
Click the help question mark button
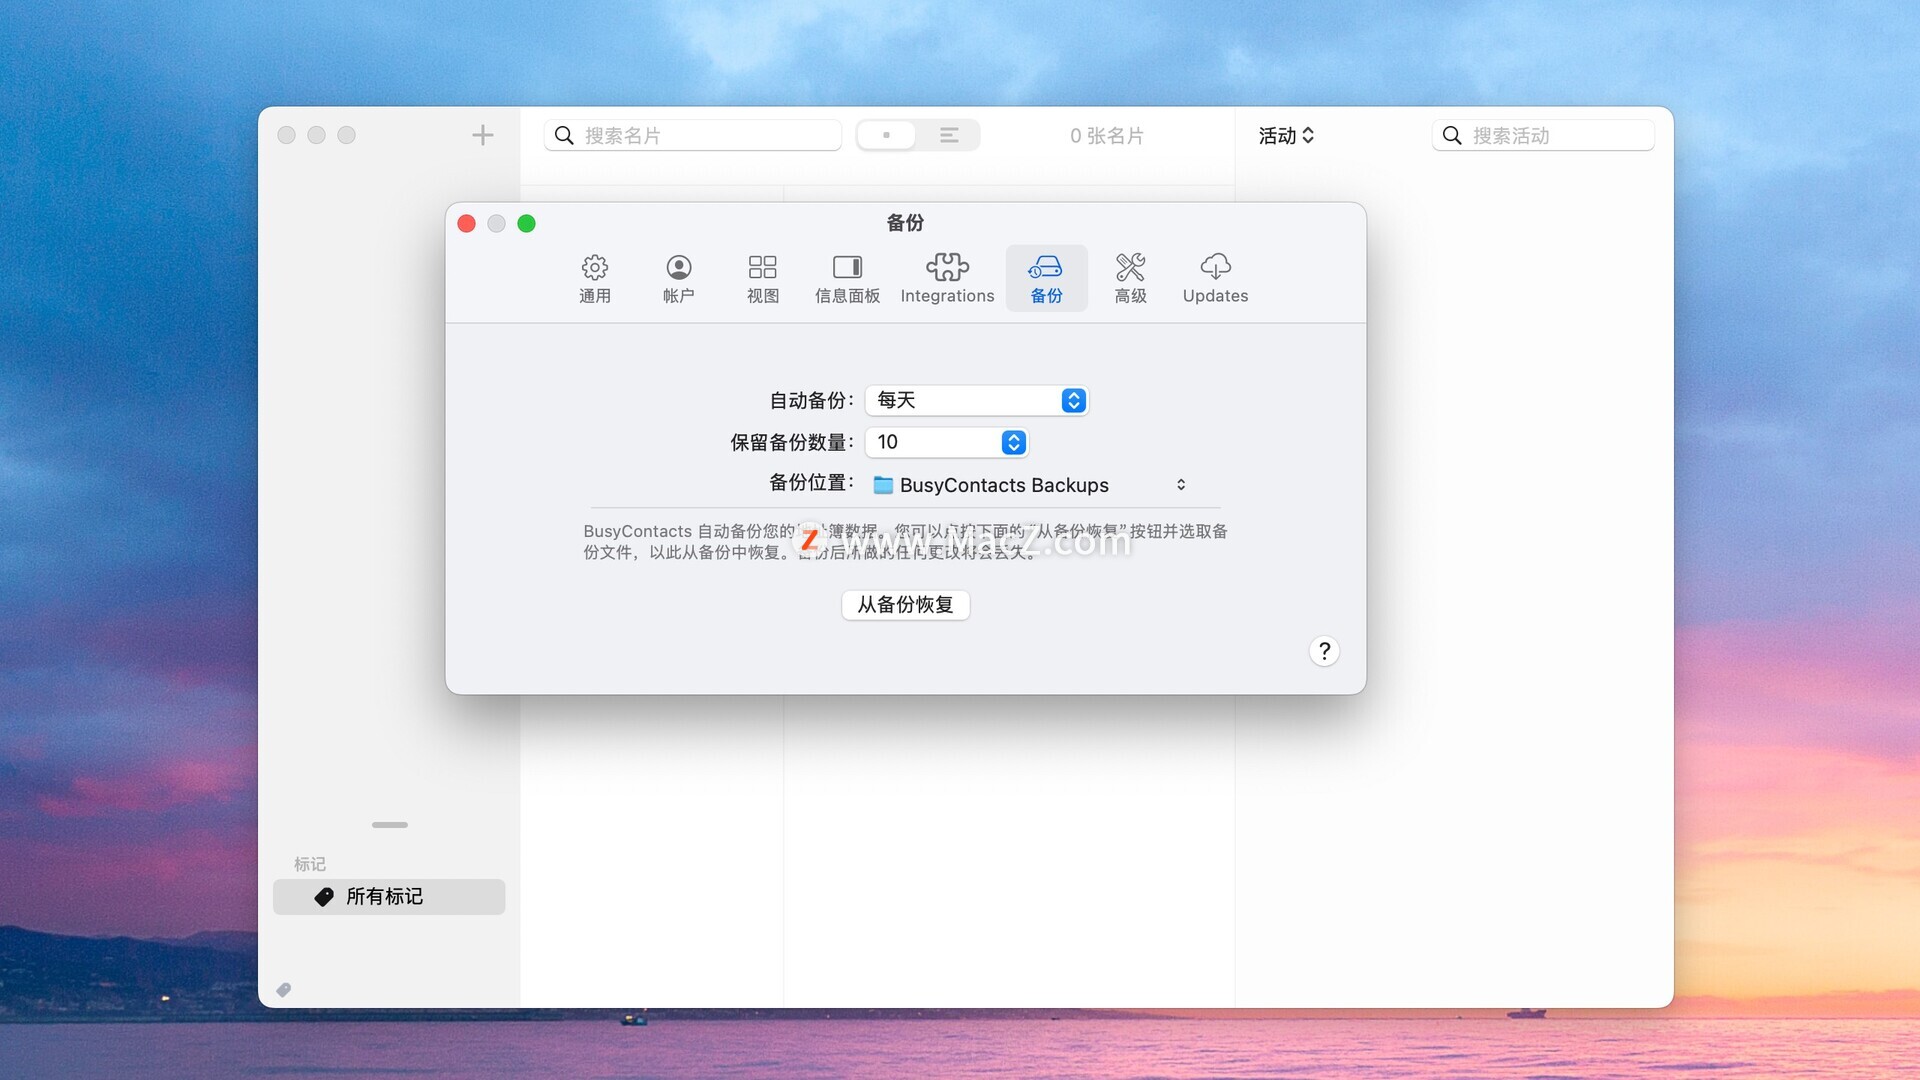[1324, 652]
